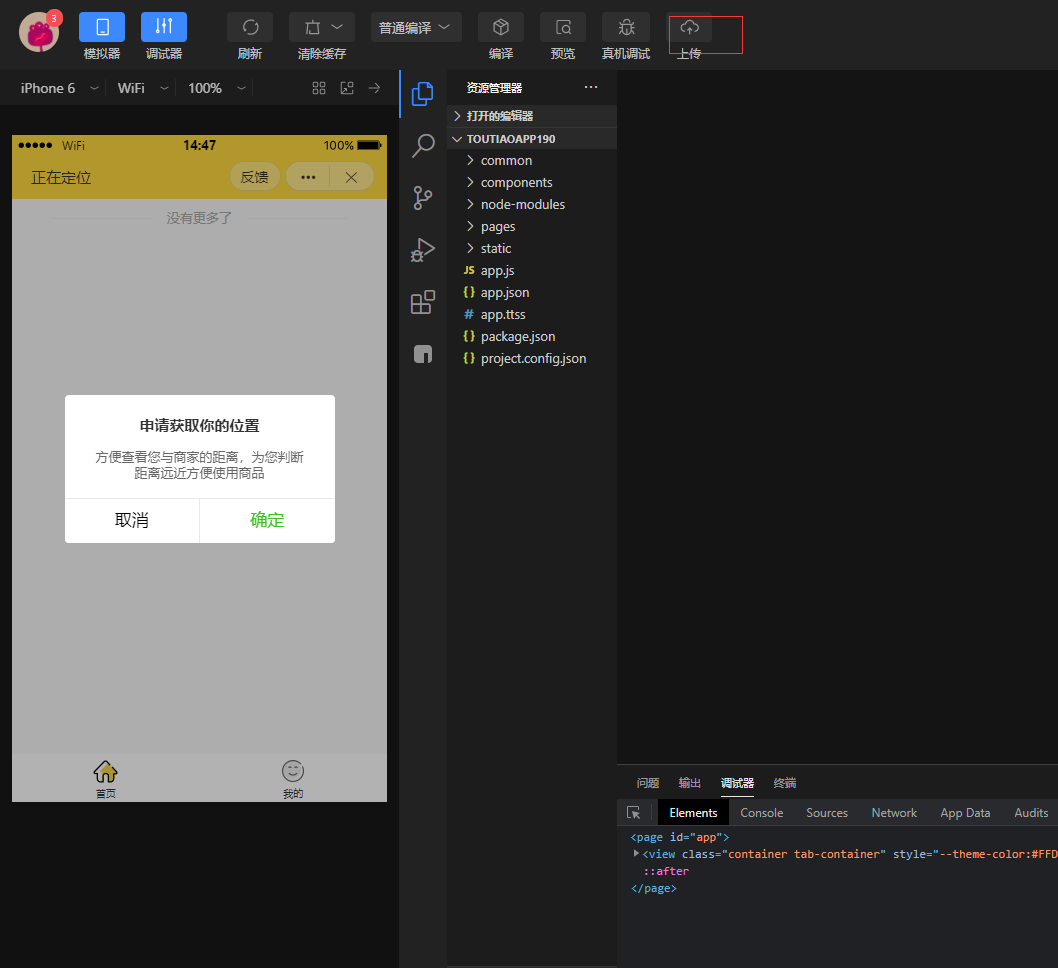Click the bottom icon in the activity bar
The height and width of the screenshot is (968, 1058).
coord(423,354)
